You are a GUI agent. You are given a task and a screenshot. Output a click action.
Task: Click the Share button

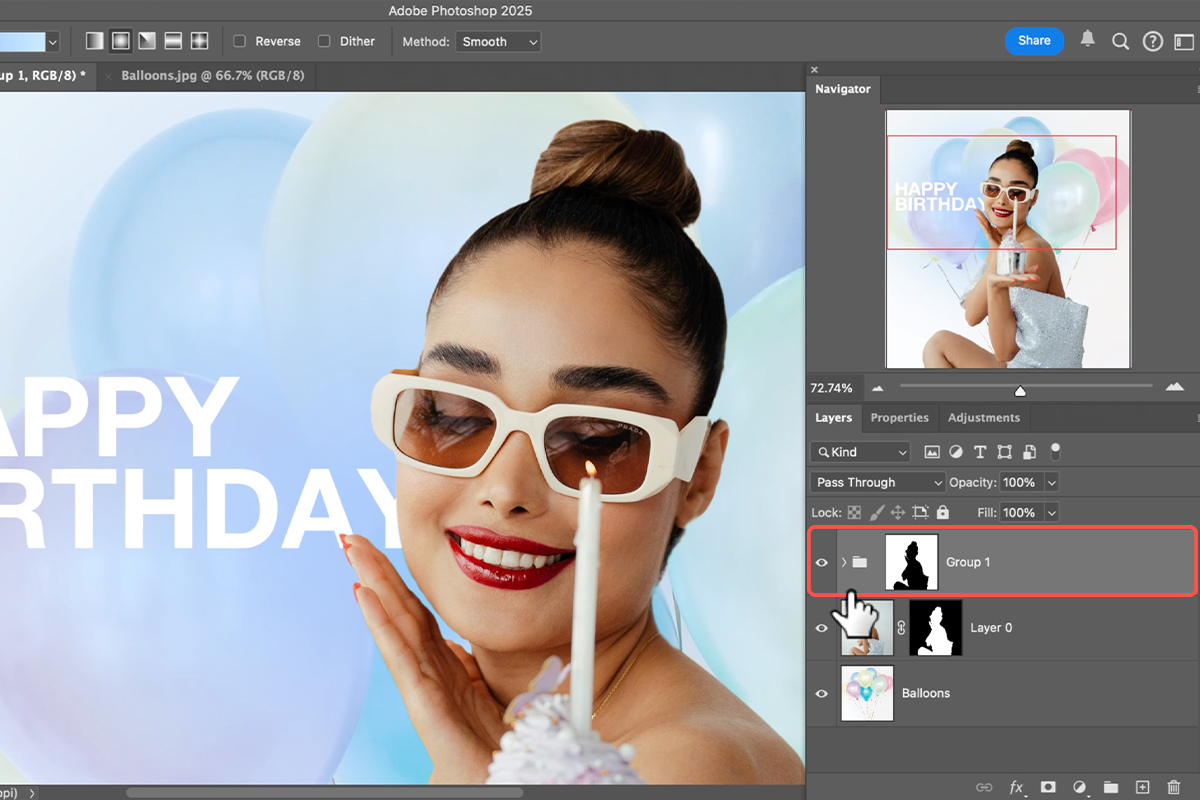click(1034, 41)
